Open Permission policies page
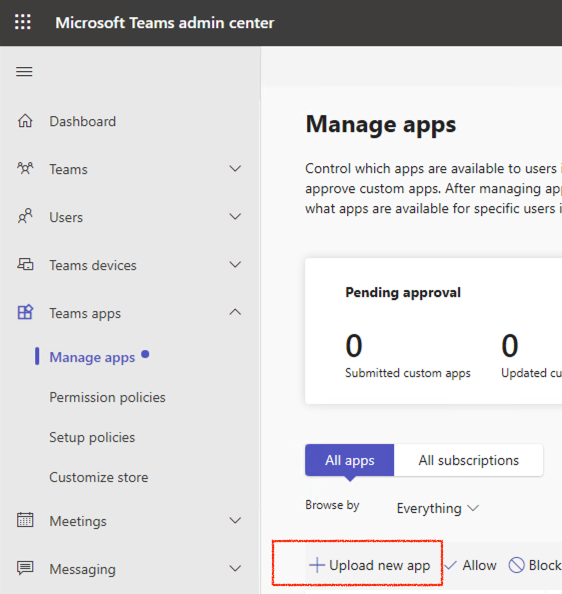This screenshot has height=594, width=562. (x=108, y=397)
